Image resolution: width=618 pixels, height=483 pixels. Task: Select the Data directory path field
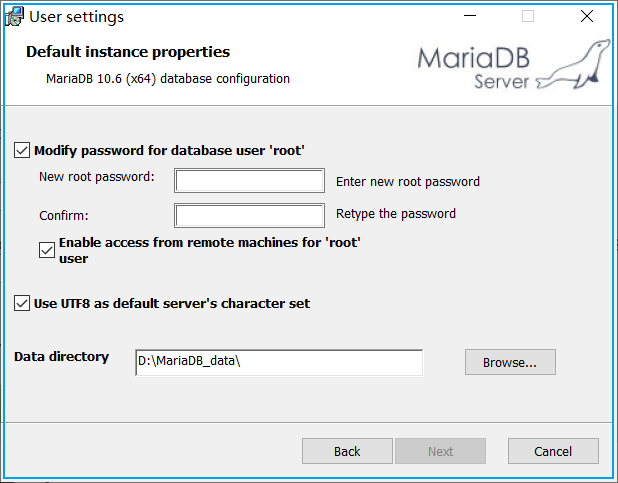(x=278, y=362)
